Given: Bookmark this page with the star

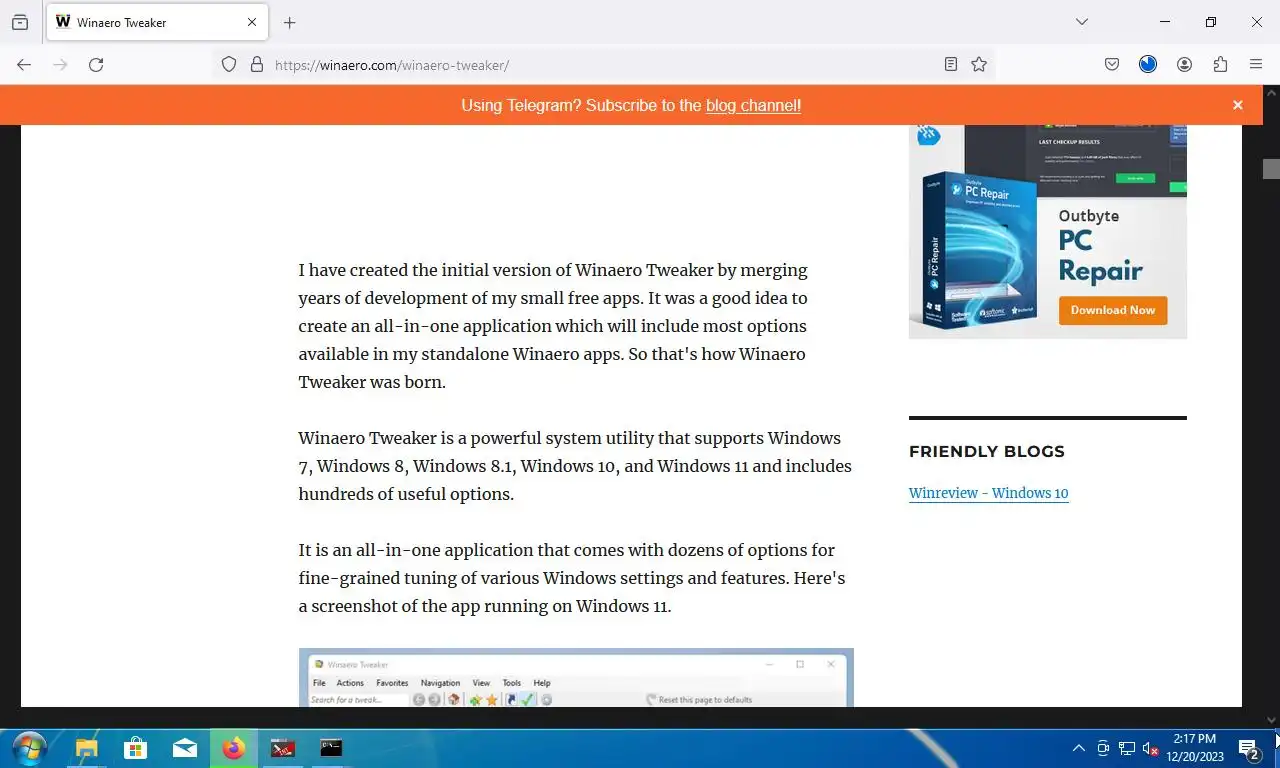Looking at the screenshot, I should [x=979, y=64].
